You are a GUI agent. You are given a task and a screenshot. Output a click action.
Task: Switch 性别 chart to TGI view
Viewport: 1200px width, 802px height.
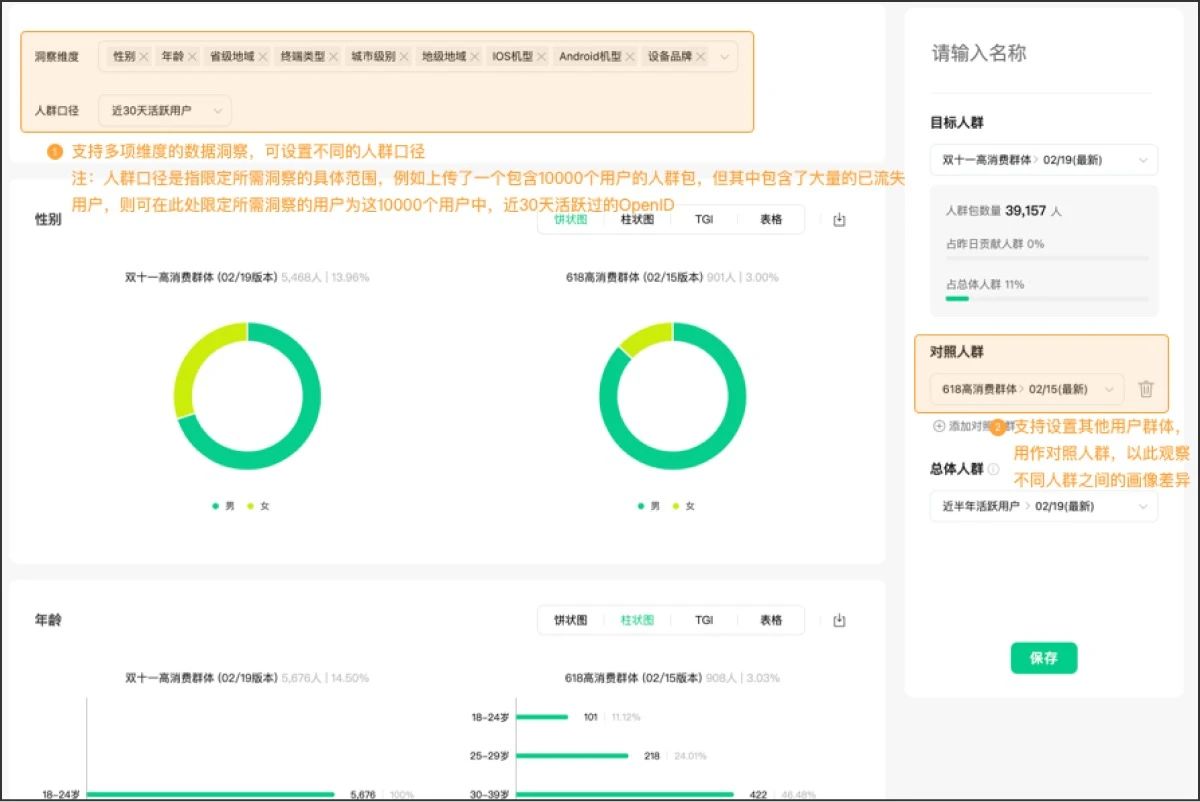click(704, 220)
